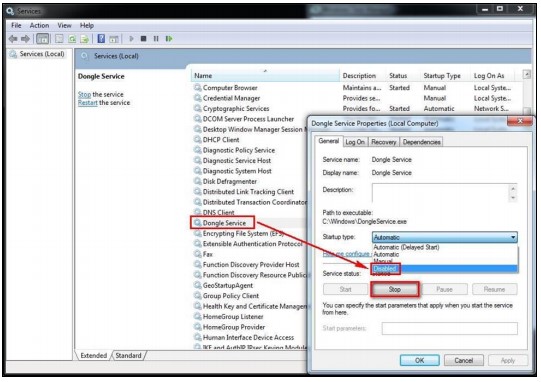Open the Startup type combo box
Screen dimensions: 541x382
[x=444, y=237]
